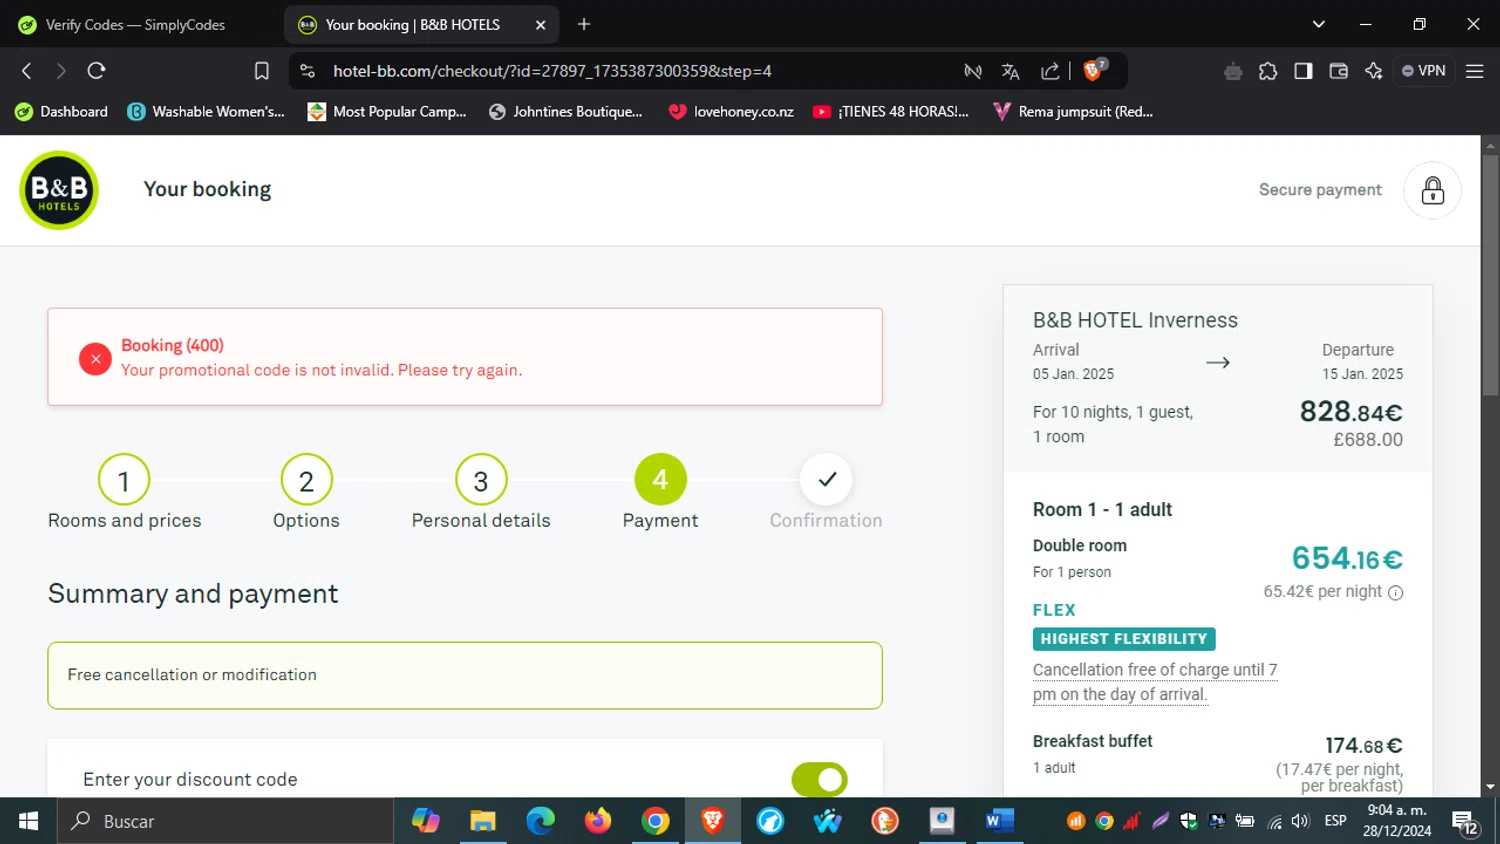This screenshot has width=1500, height=844.
Task: Click cancellation free of charge policy link
Action: (1155, 682)
